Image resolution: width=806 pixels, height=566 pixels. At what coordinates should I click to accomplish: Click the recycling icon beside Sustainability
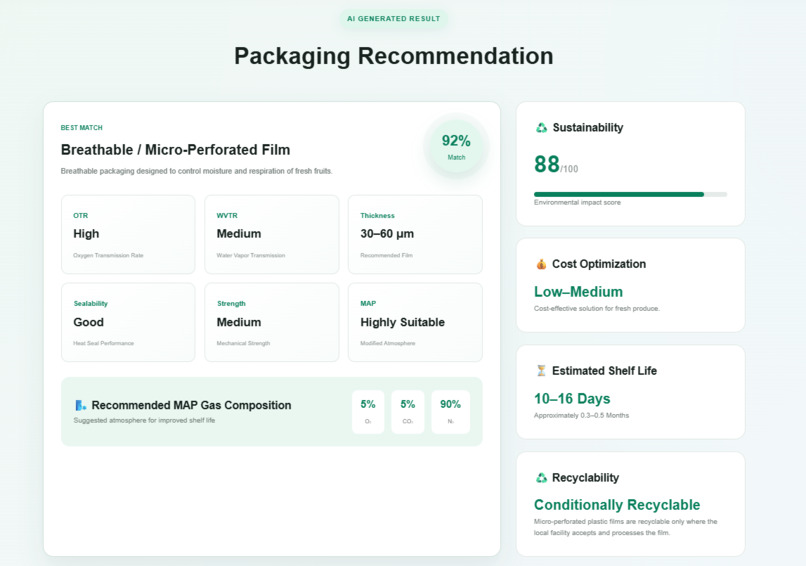point(541,127)
